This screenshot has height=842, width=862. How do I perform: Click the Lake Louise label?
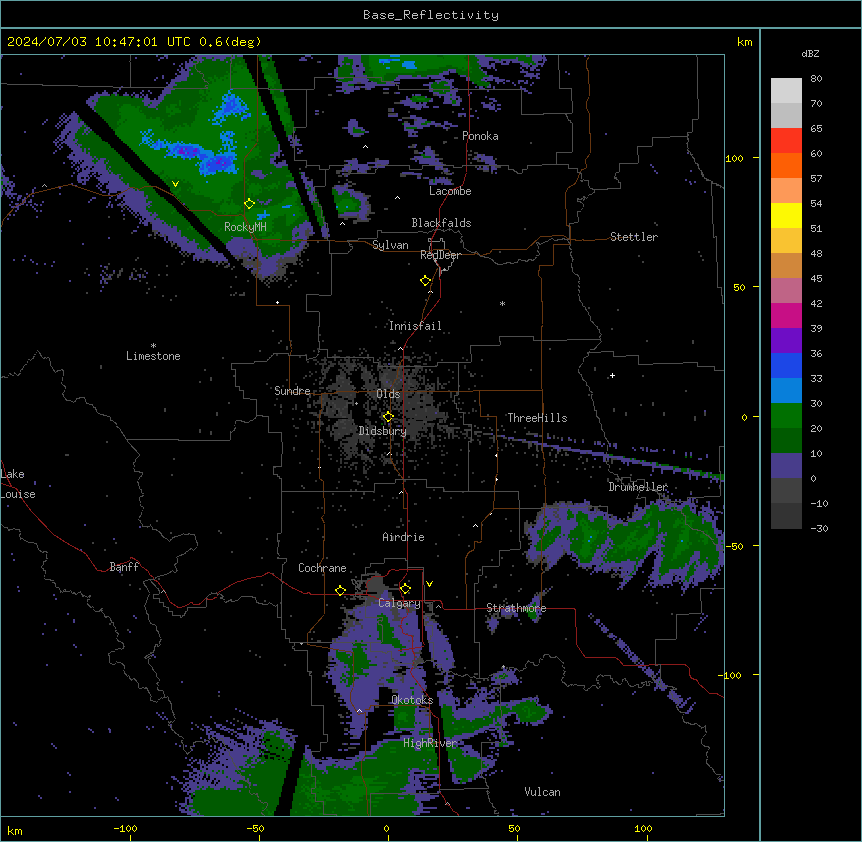(x=18, y=484)
